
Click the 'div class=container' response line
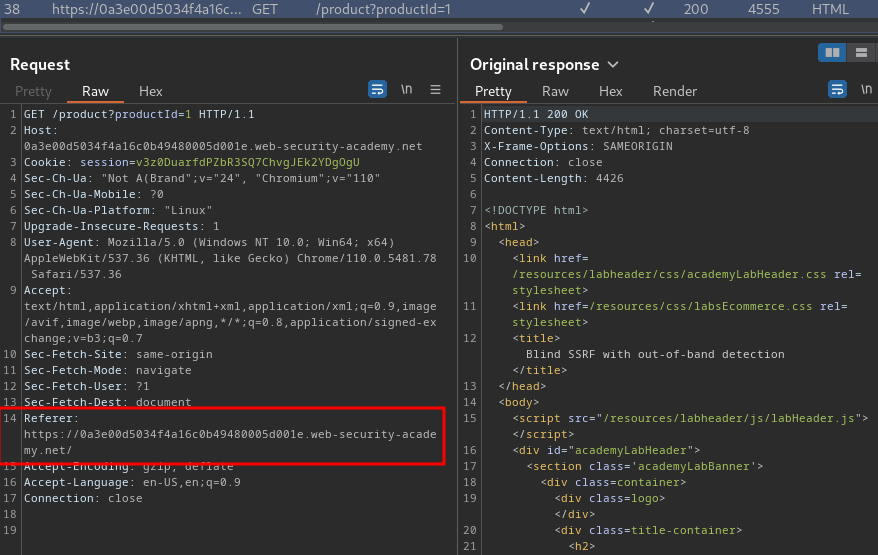[613, 482]
